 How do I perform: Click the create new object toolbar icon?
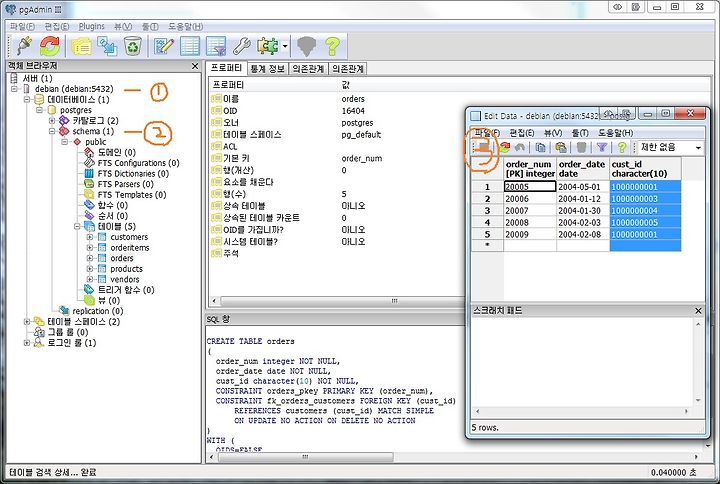click(x=107, y=46)
